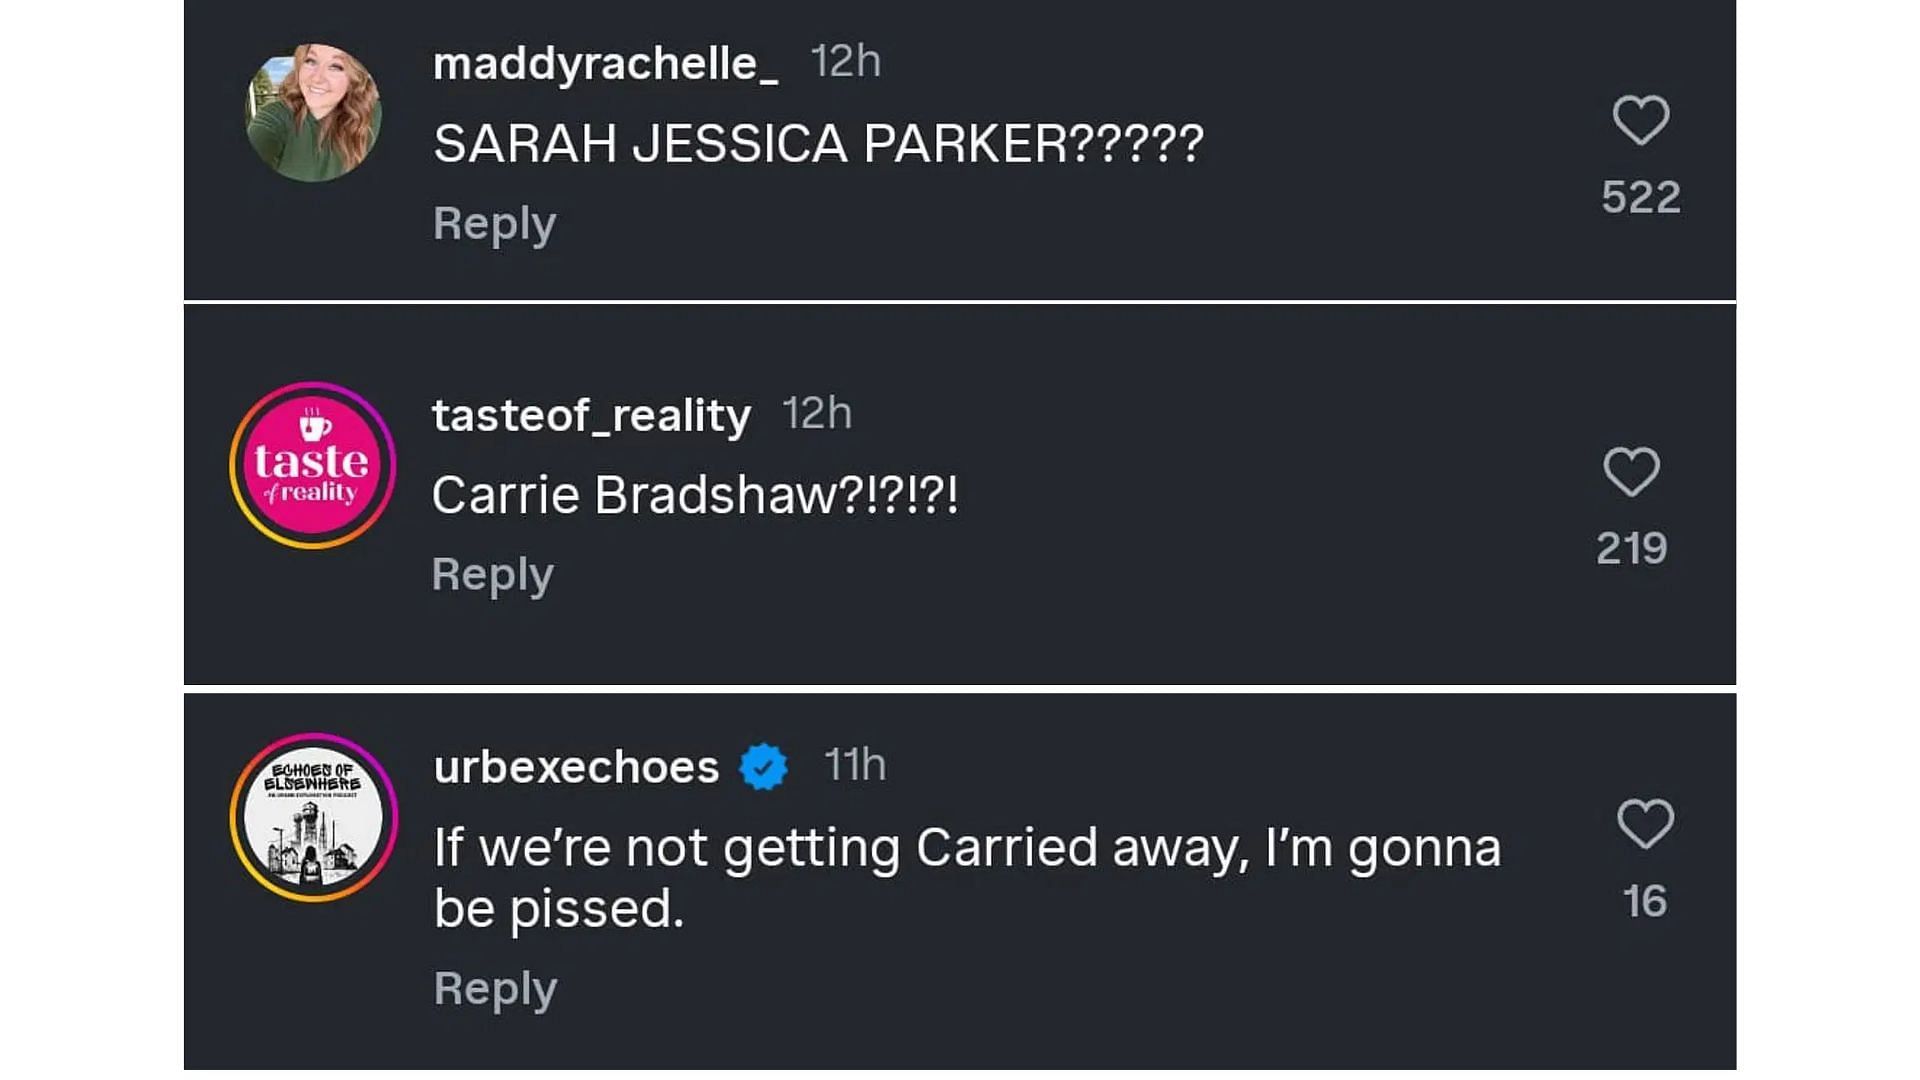
Task: Tap the heart on urbexechoes' comment
Action: (x=1645, y=824)
